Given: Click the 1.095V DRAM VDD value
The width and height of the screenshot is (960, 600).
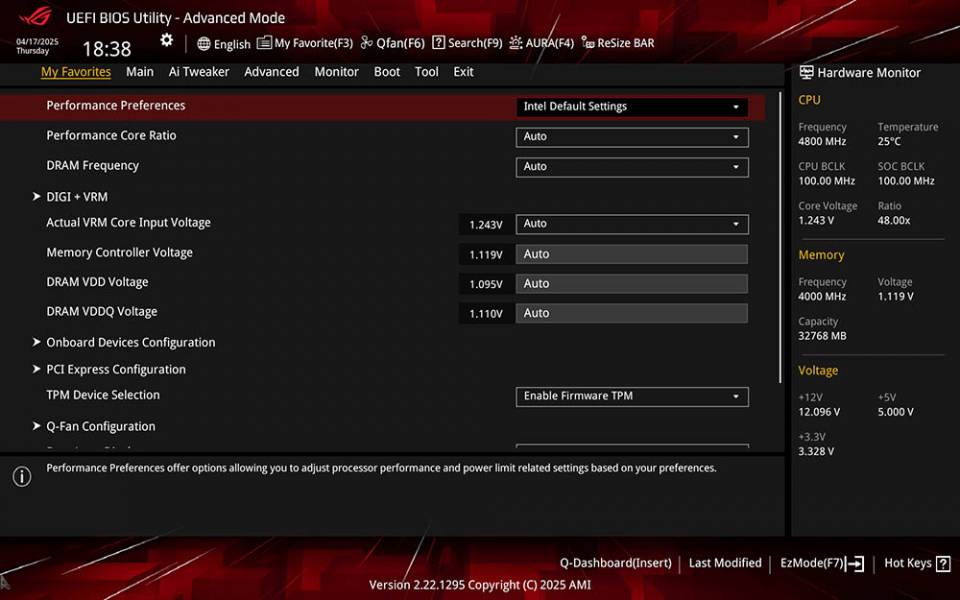Looking at the screenshot, I should tap(486, 284).
